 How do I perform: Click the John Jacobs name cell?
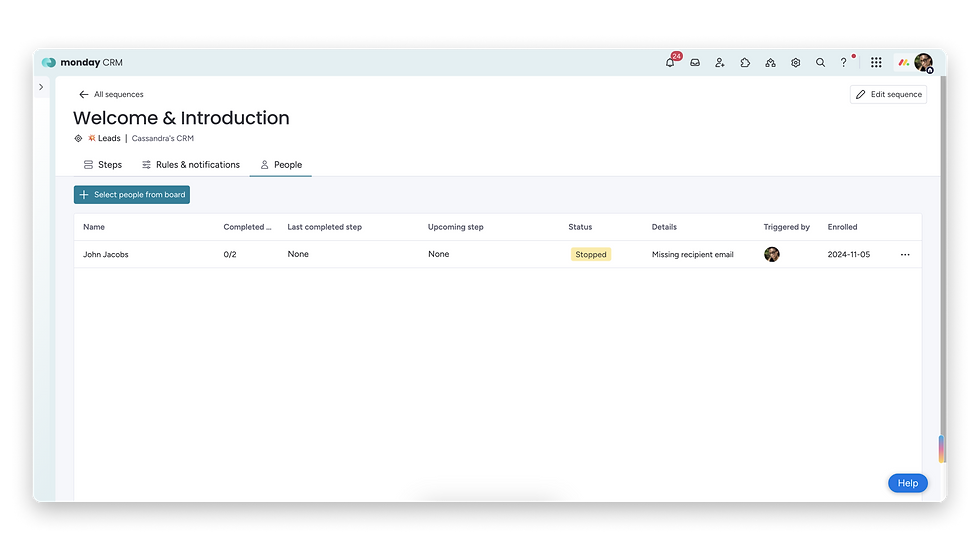pyautogui.click(x=106, y=254)
